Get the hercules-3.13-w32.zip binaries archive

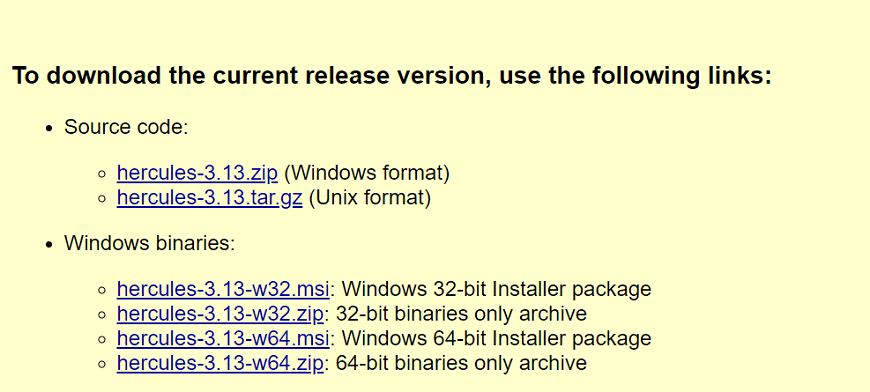(220, 314)
